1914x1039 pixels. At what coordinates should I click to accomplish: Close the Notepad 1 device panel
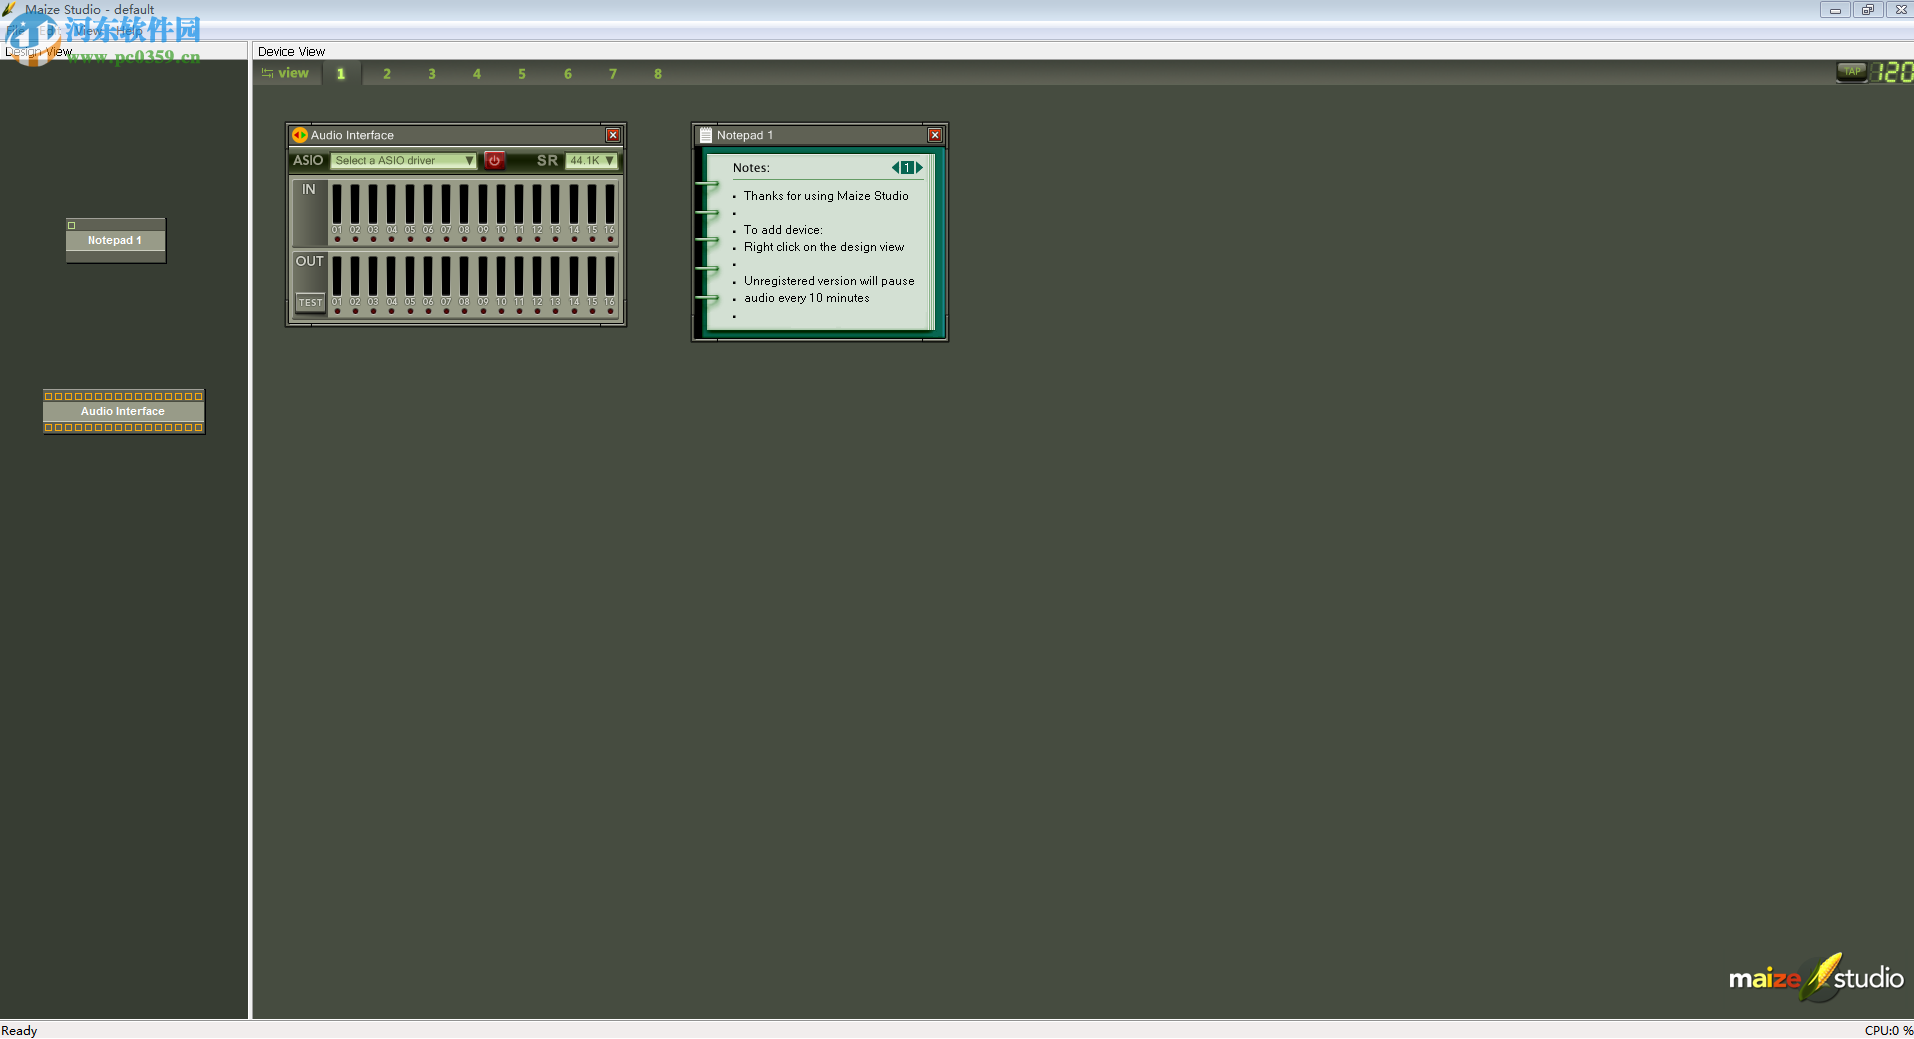tap(935, 135)
